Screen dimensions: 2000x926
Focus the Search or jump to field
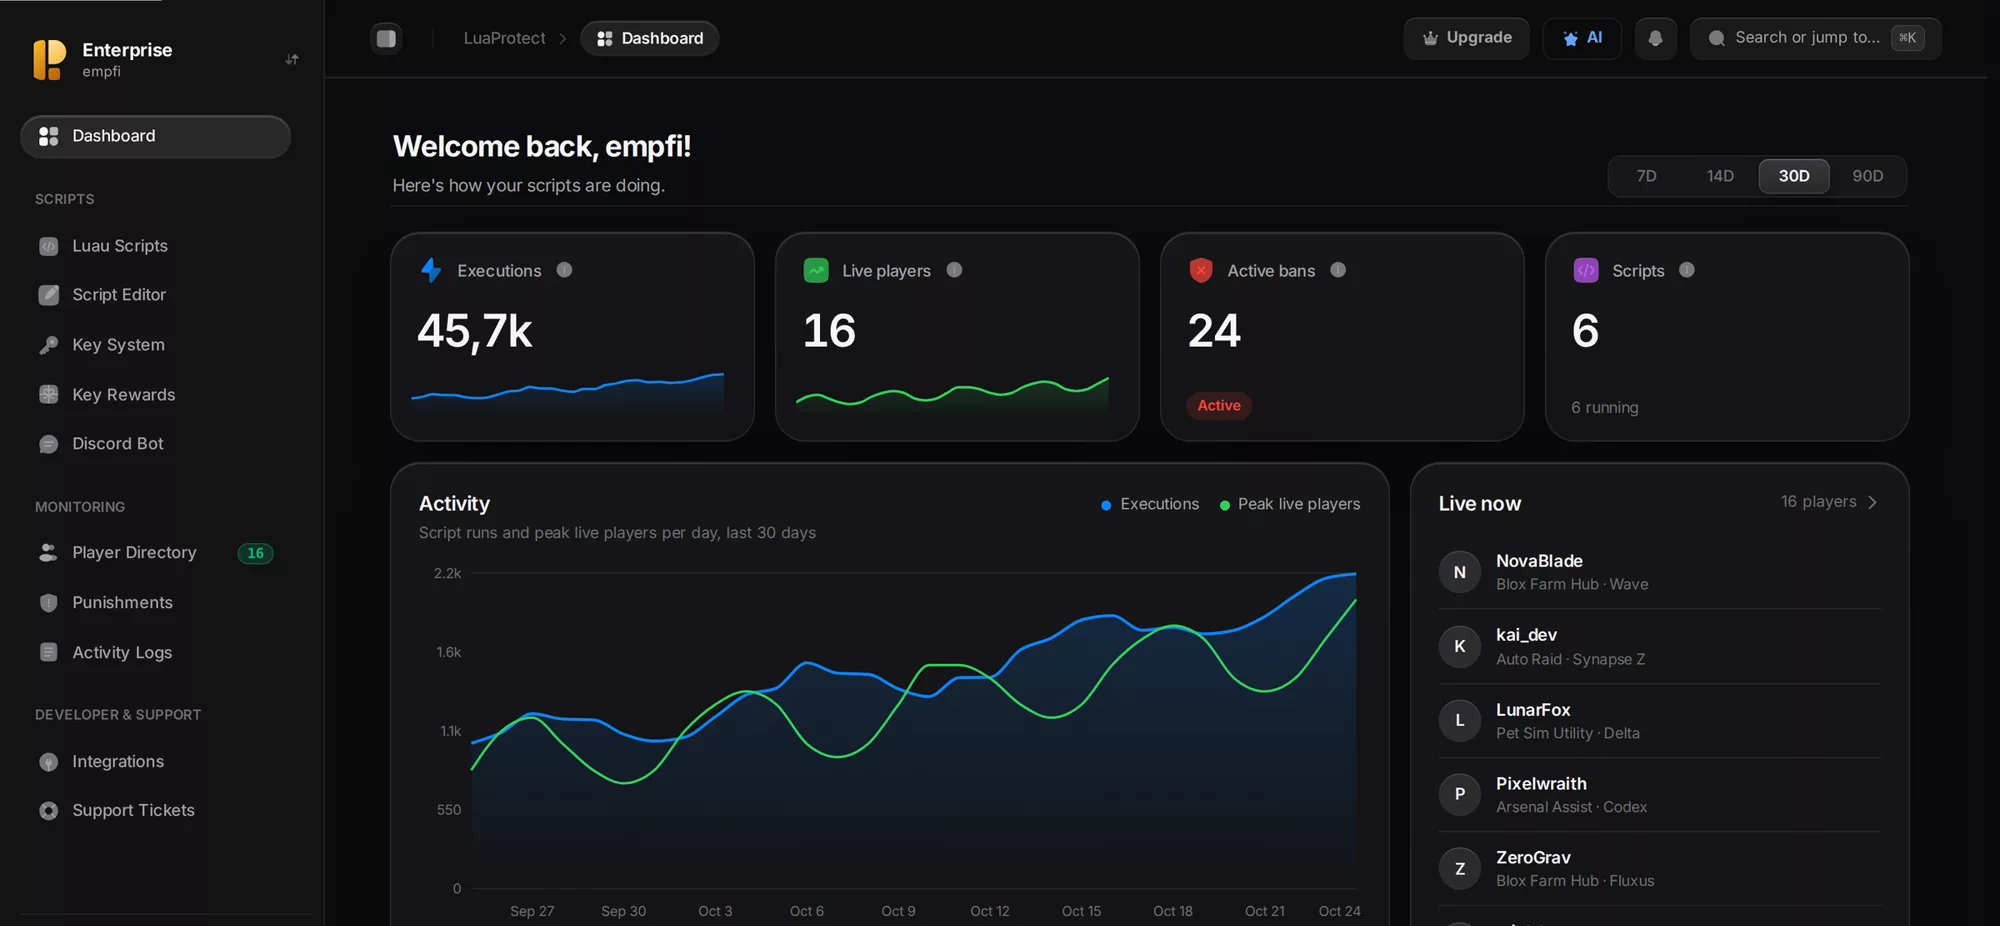pos(1816,38)
